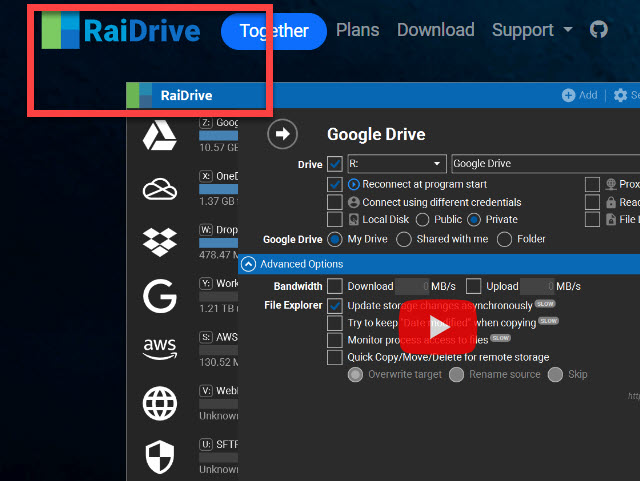Enable the Local Disk checkbox
Screen dimensions: 640x481
pos(335,219)
